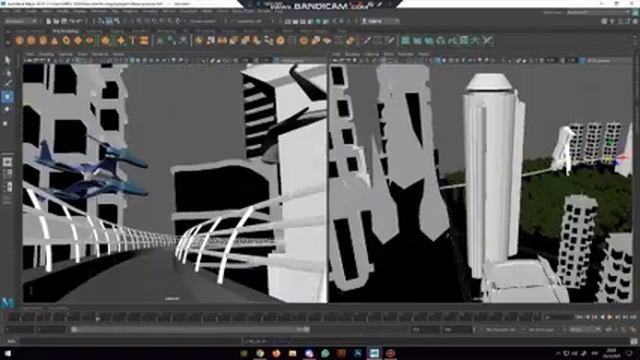Viewport: 640px width, 360px height.
Task: Click the time slider current frame marker
Action: pyautogui.click(x=97, y=317)
